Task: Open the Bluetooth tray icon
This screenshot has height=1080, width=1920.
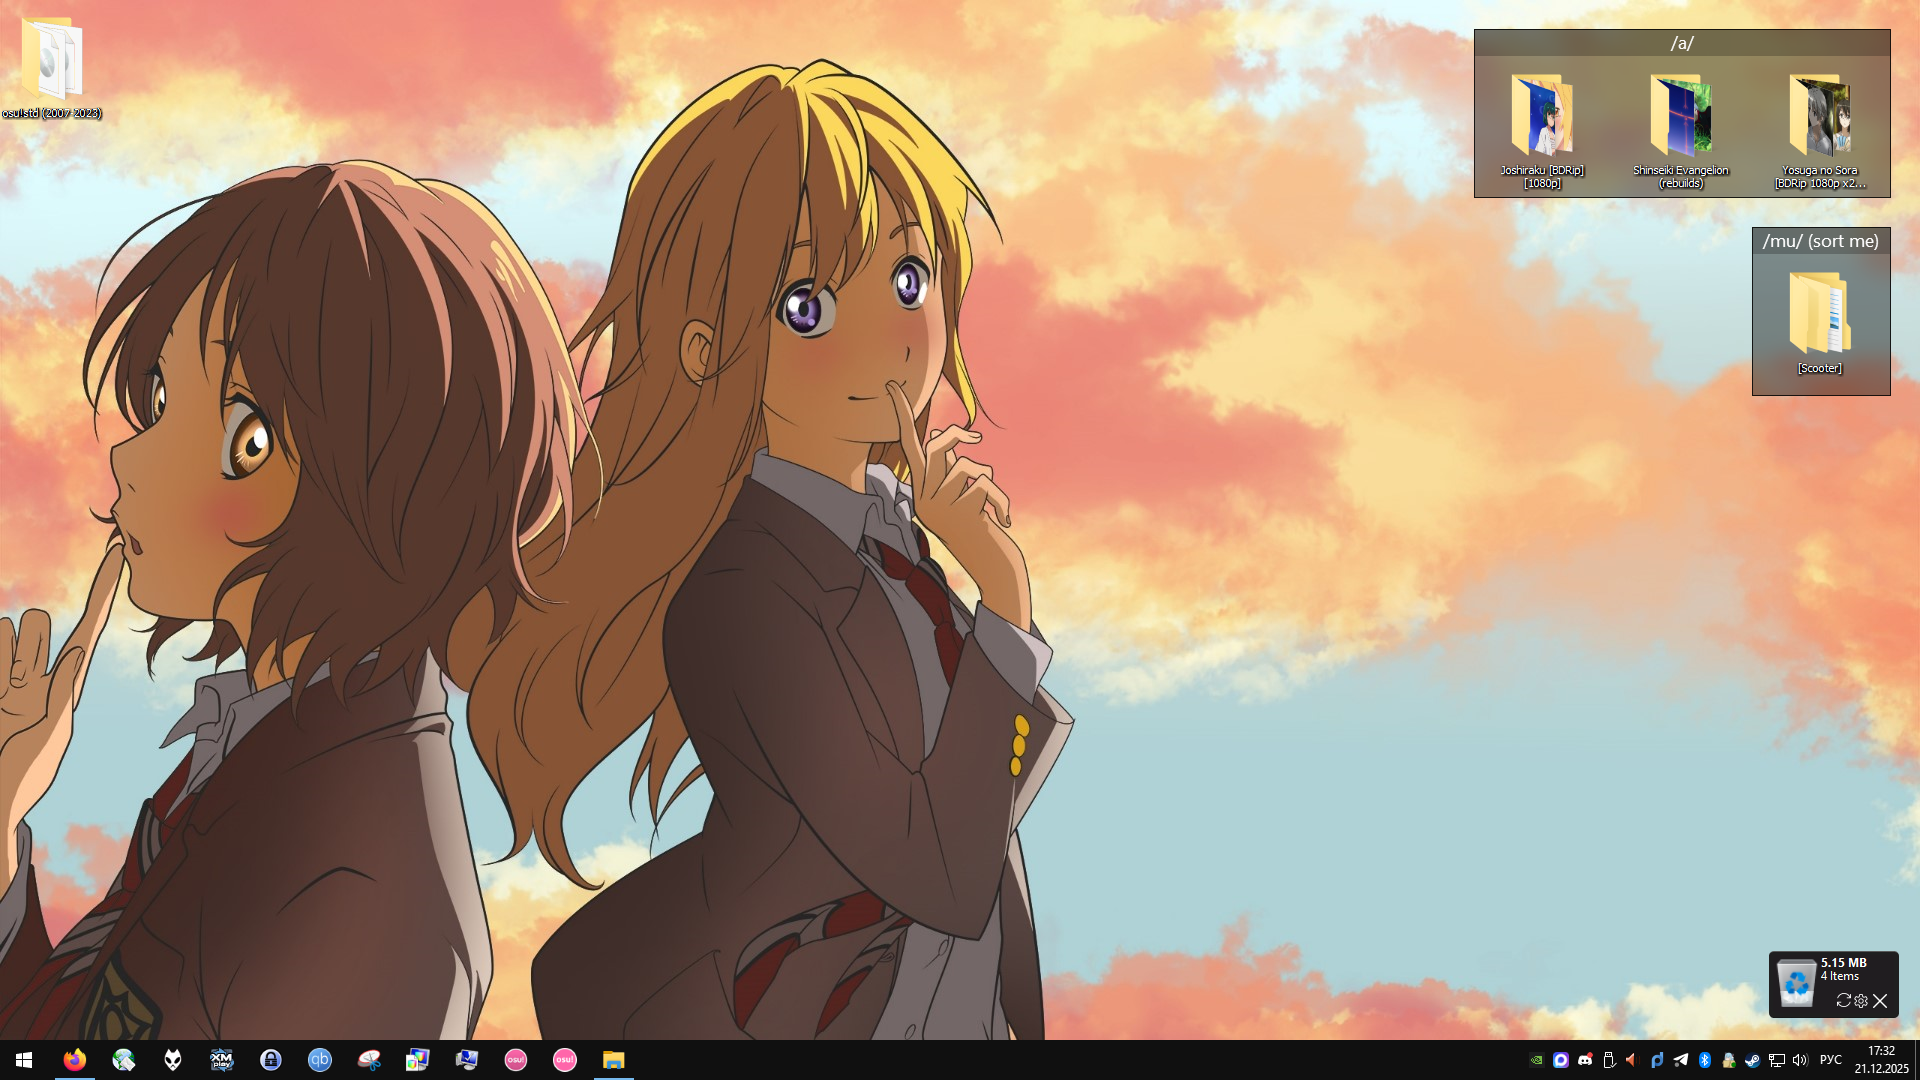Action: click(x=1705, y=1060)
